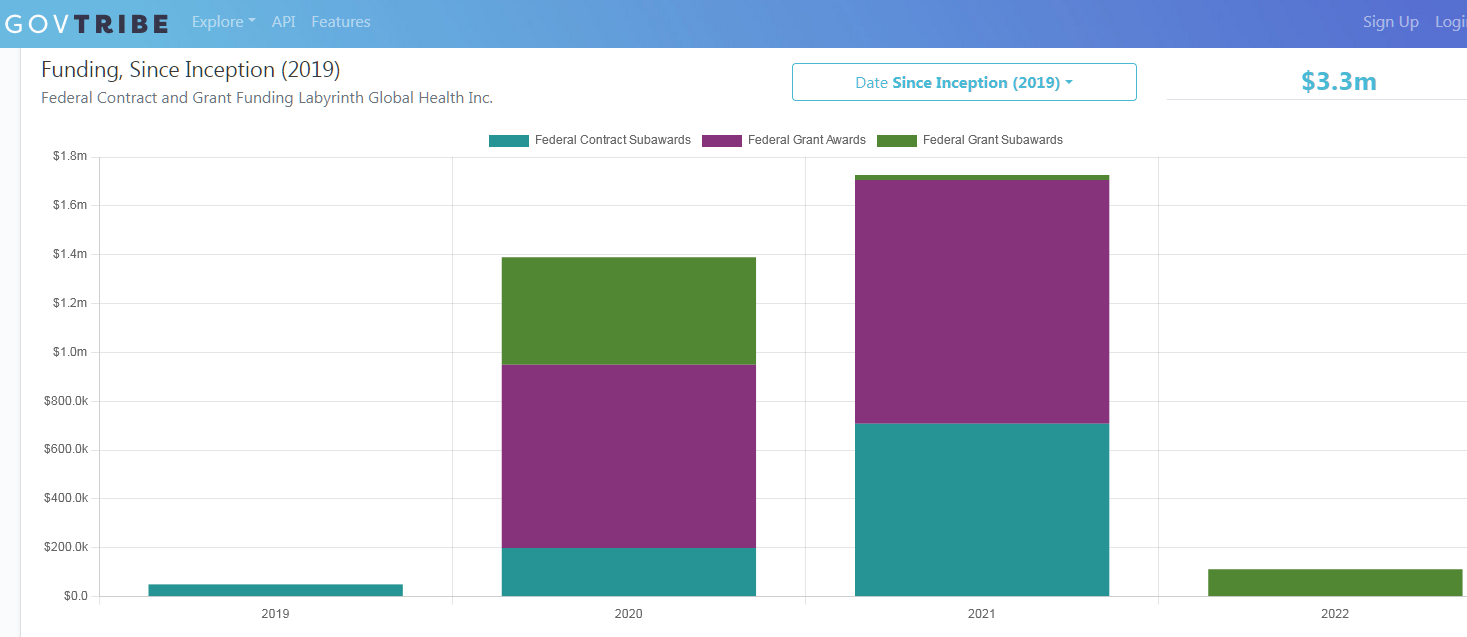Image resolution: width=1467 pixels, height=637 pixels.
Task: Open the Features page
Action: (341, 22)
